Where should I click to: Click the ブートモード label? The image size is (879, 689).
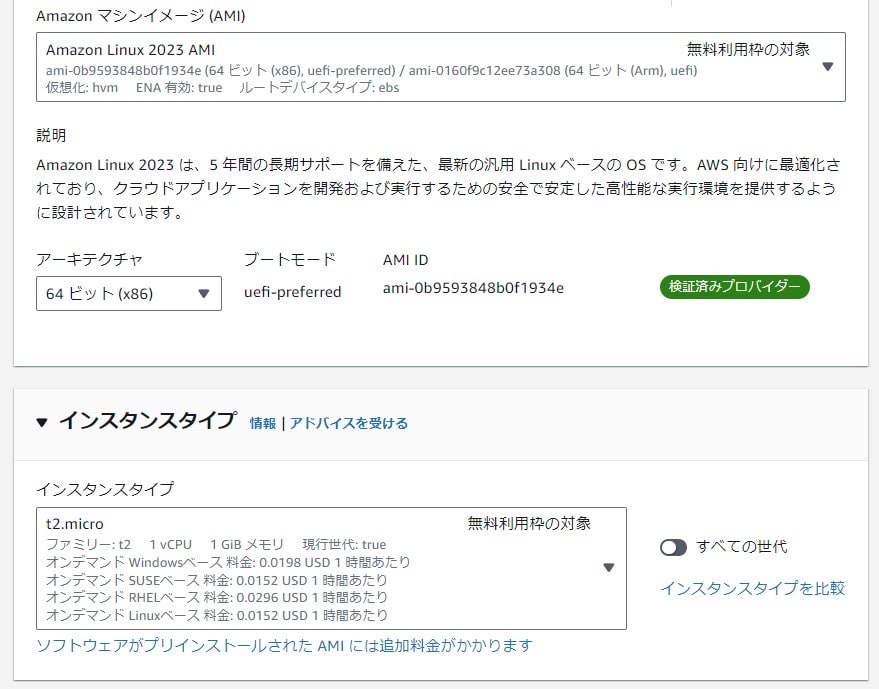point(290,260)
